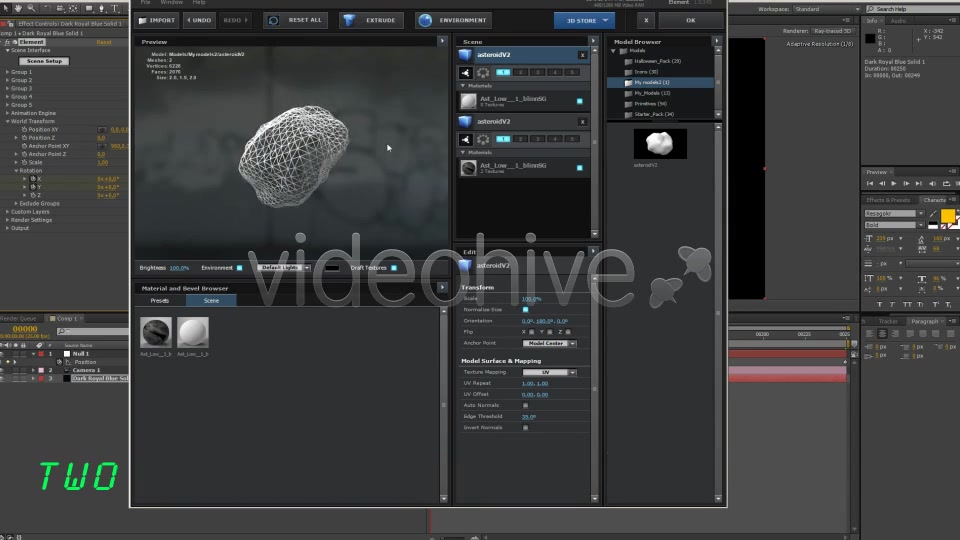Open My_Models folder

tap(651, 93)
